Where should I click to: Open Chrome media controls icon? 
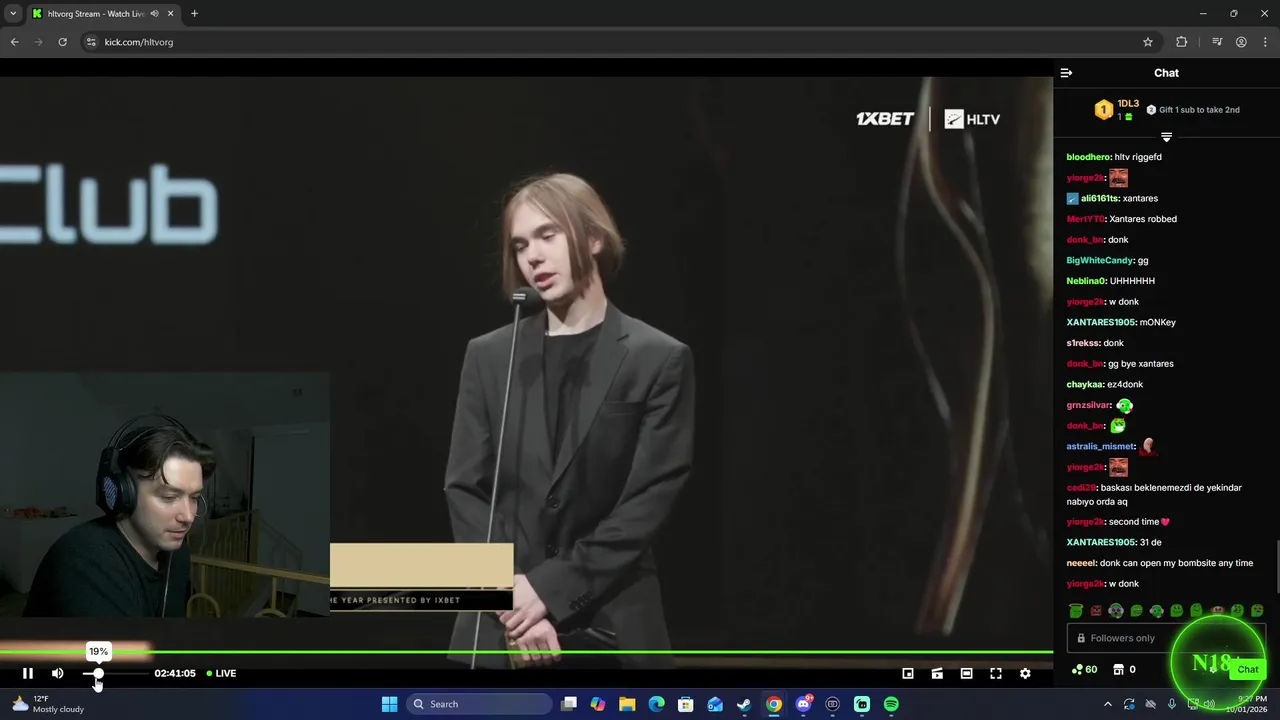1217,42
